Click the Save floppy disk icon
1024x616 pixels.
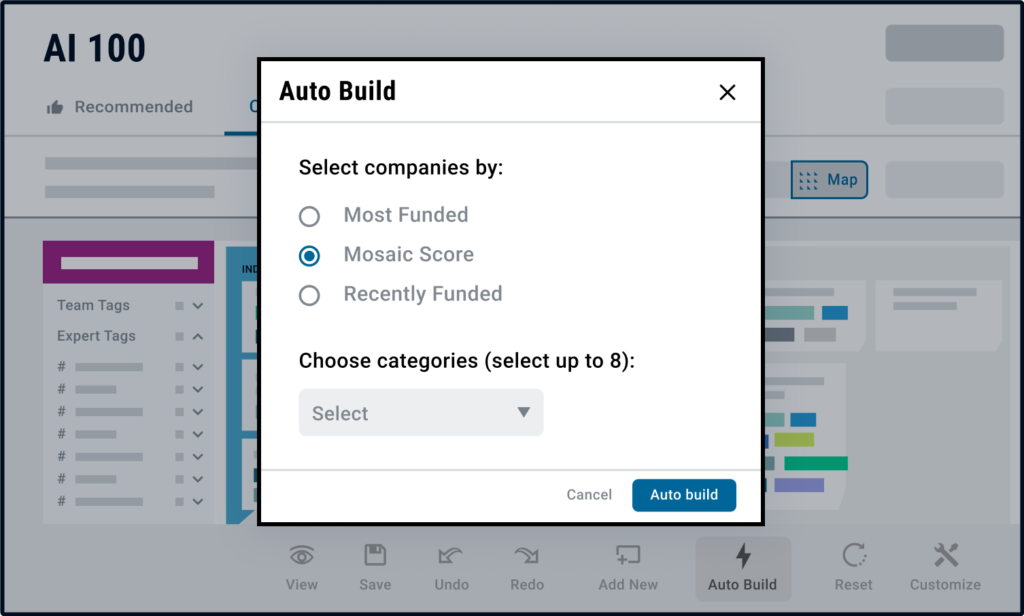[375, 555]
